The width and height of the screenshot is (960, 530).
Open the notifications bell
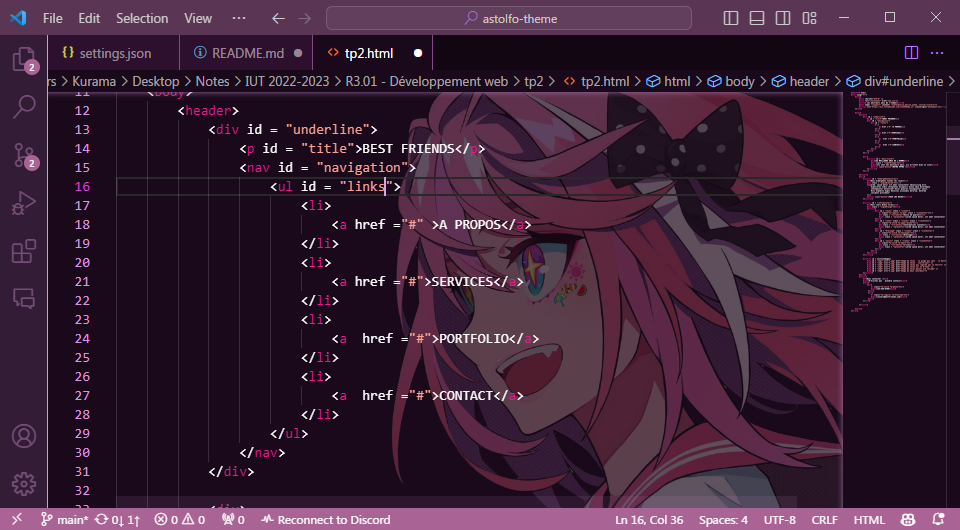click(938, 520)
